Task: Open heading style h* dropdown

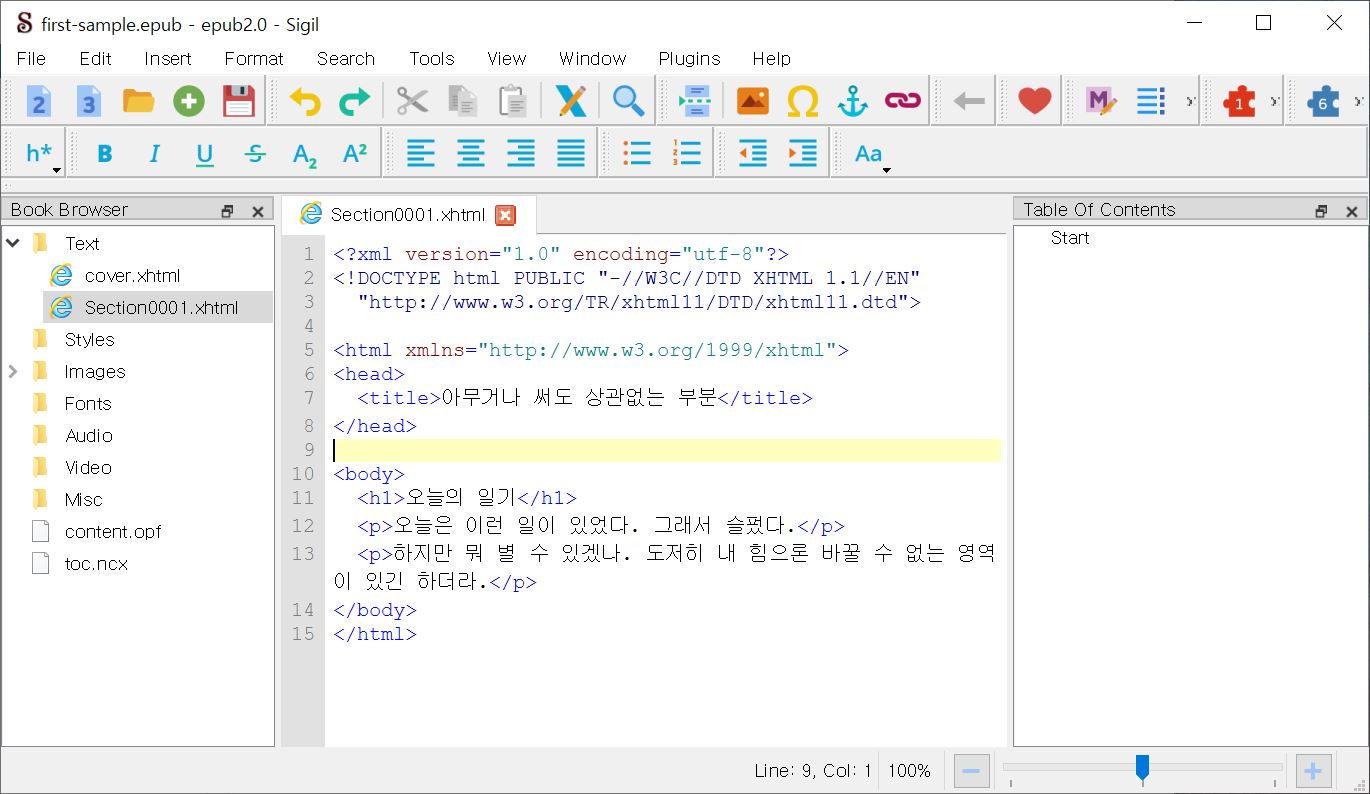Action: tap(43, 154)
